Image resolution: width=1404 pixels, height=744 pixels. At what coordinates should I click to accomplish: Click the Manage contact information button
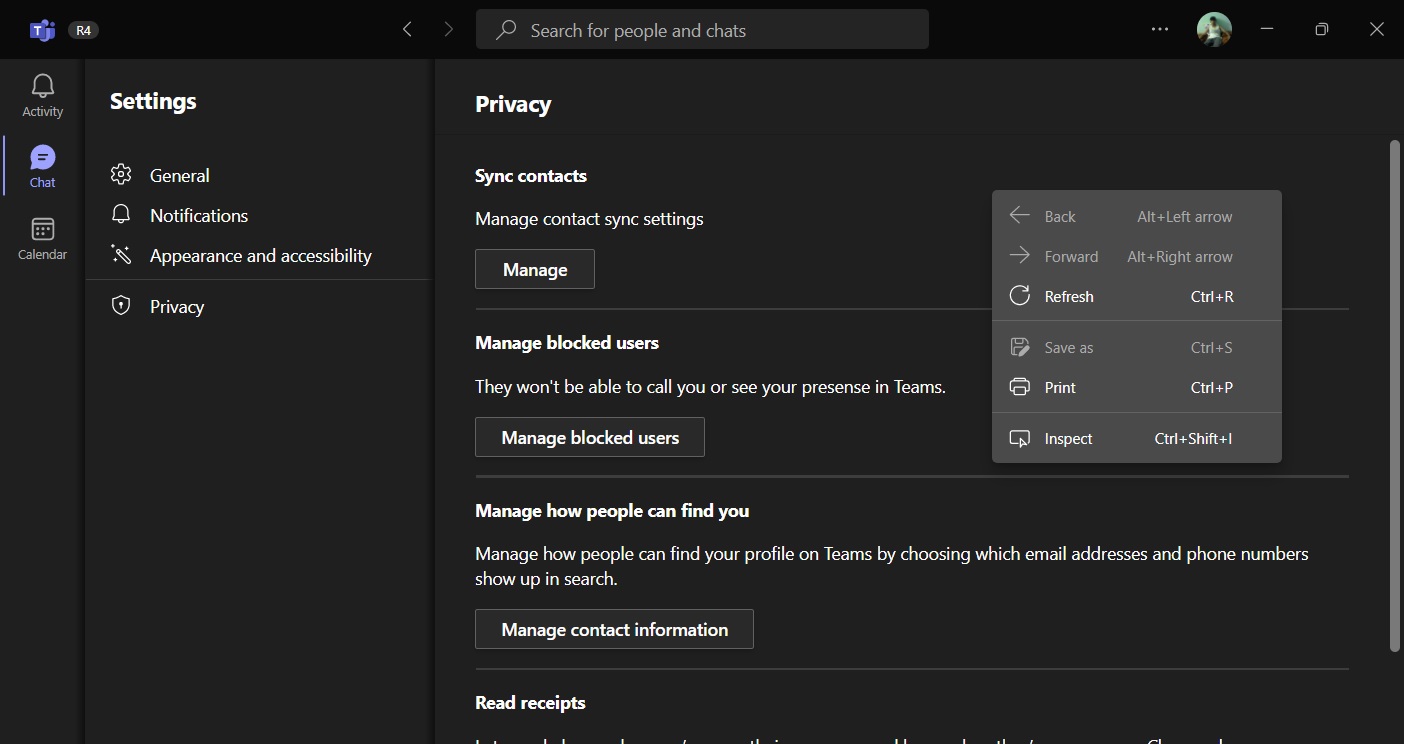(614, 629)
